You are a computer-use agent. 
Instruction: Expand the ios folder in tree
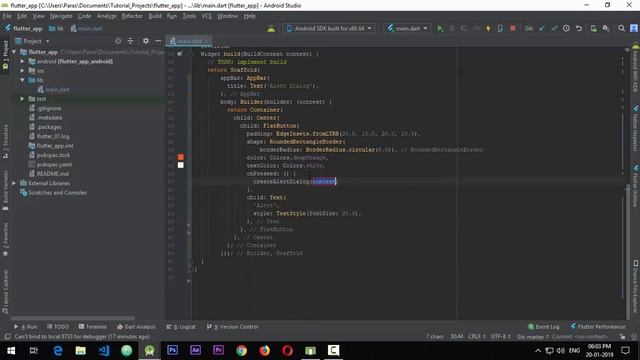(22, 71)
